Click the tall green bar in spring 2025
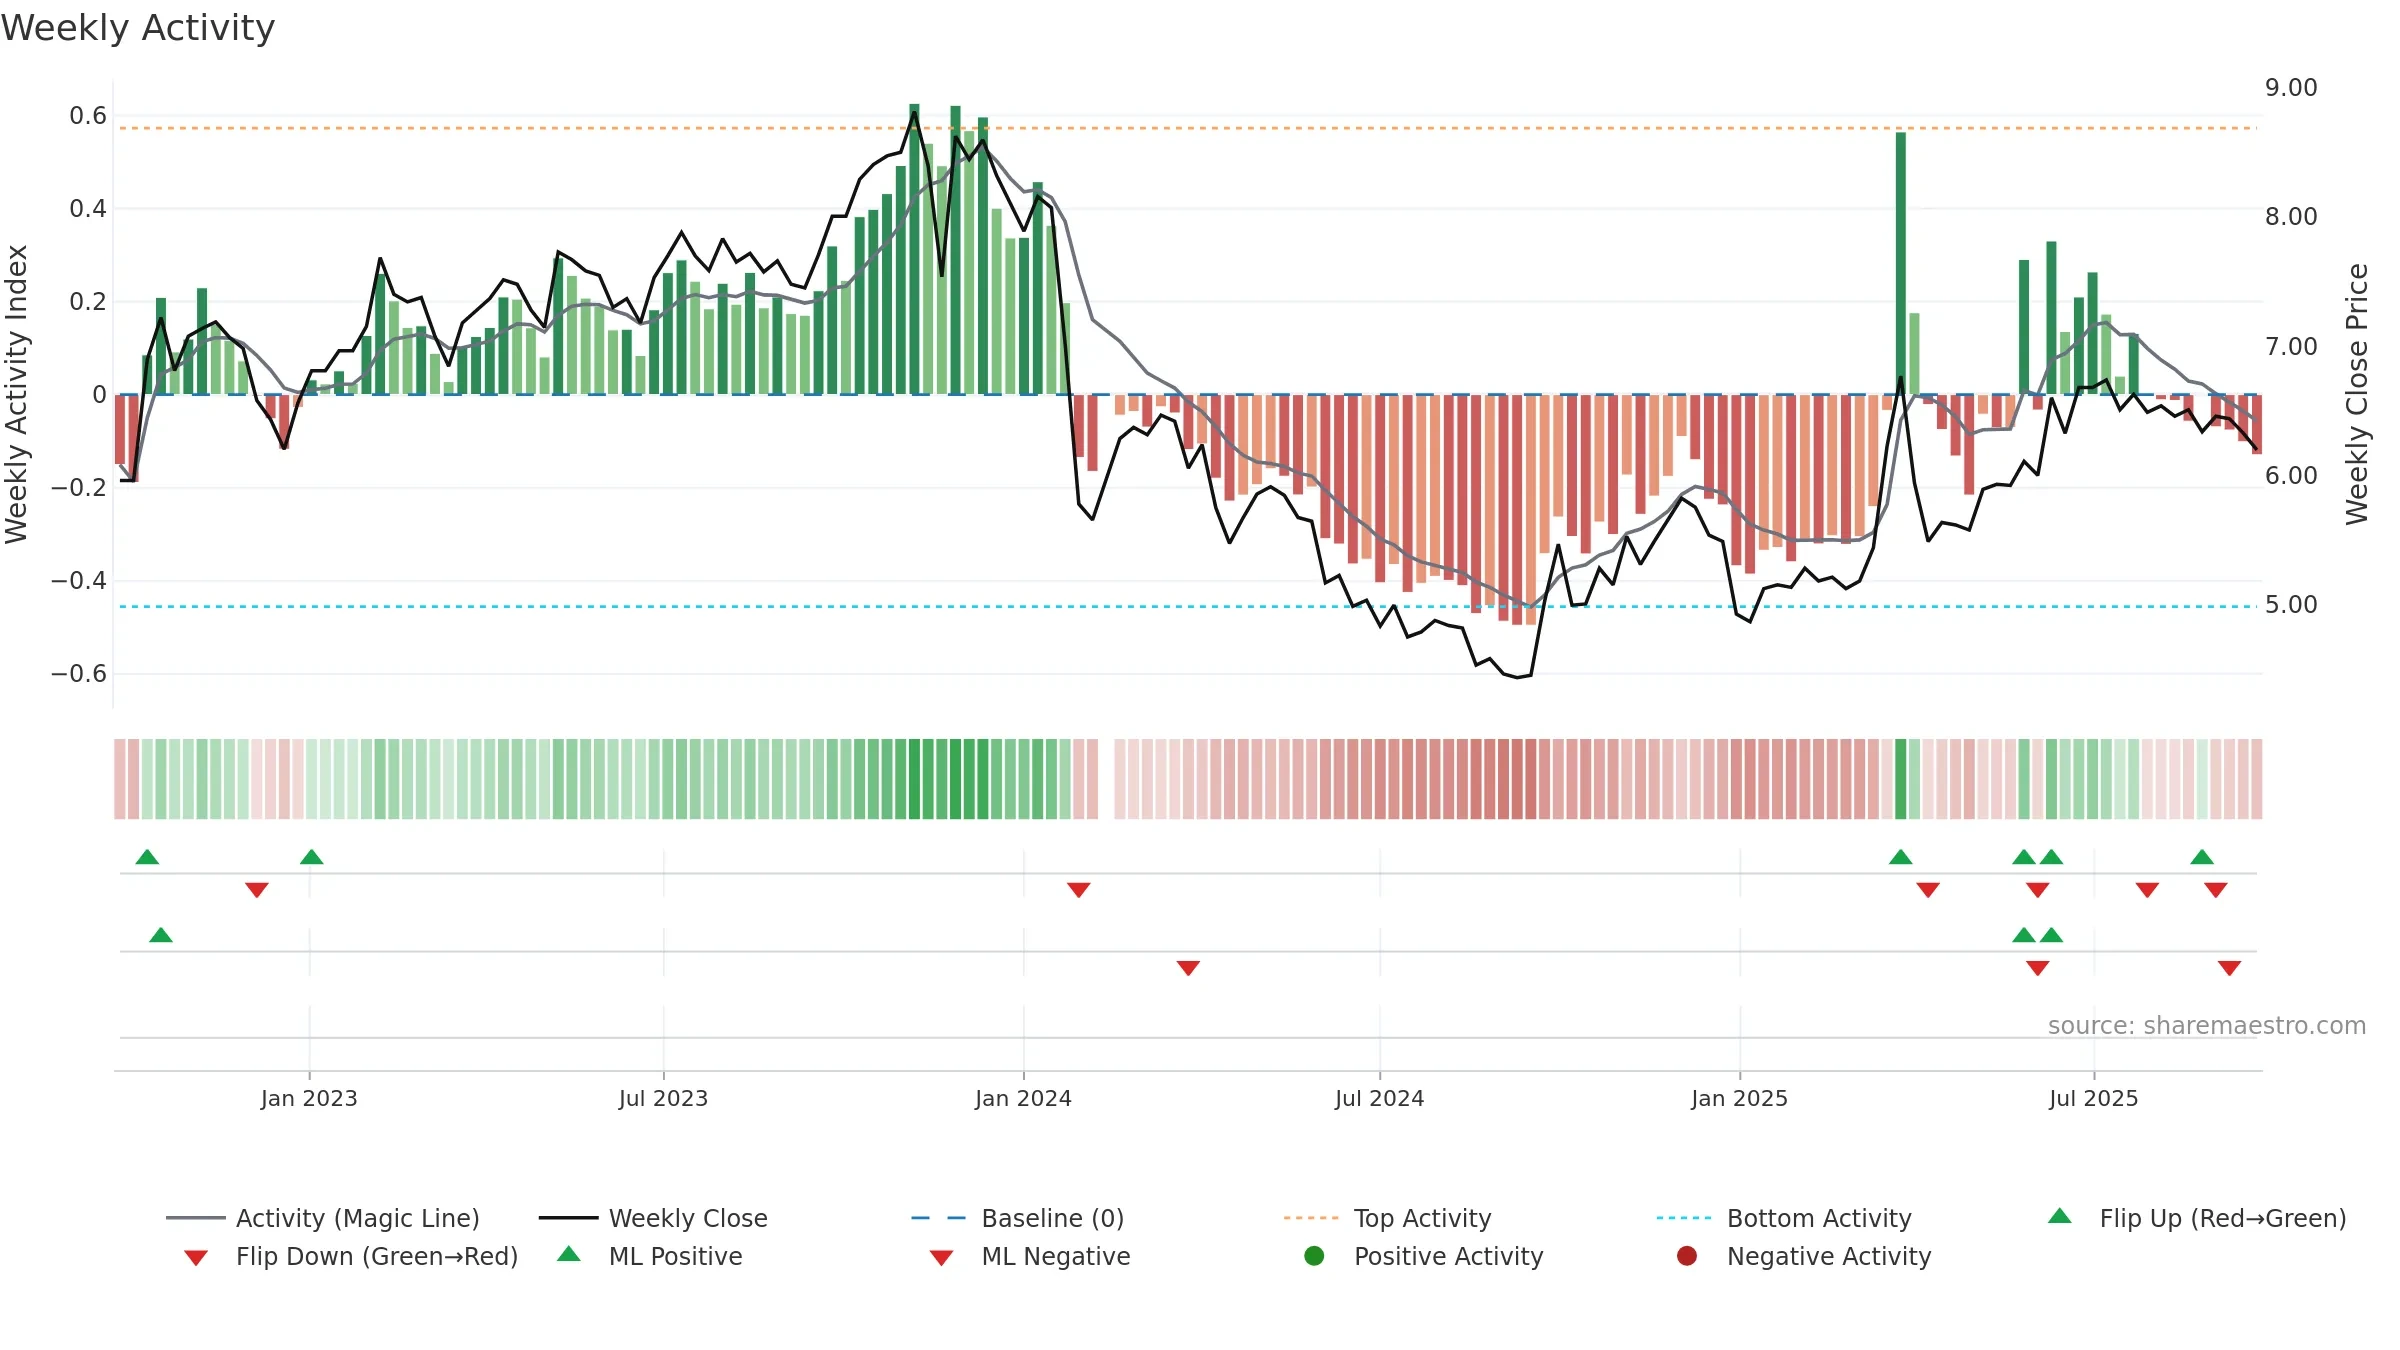Viewport: 2400px width, 1350px height. point(1901,263)
